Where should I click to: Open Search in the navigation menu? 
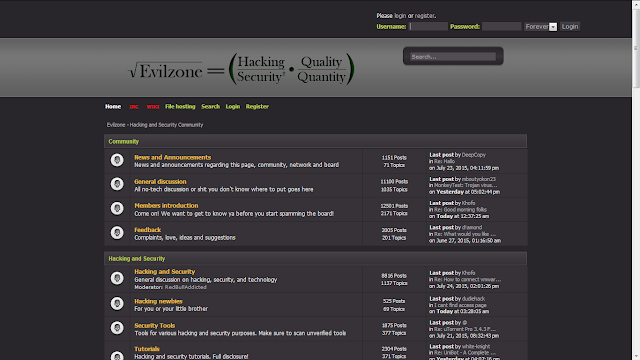coord(210,107)
